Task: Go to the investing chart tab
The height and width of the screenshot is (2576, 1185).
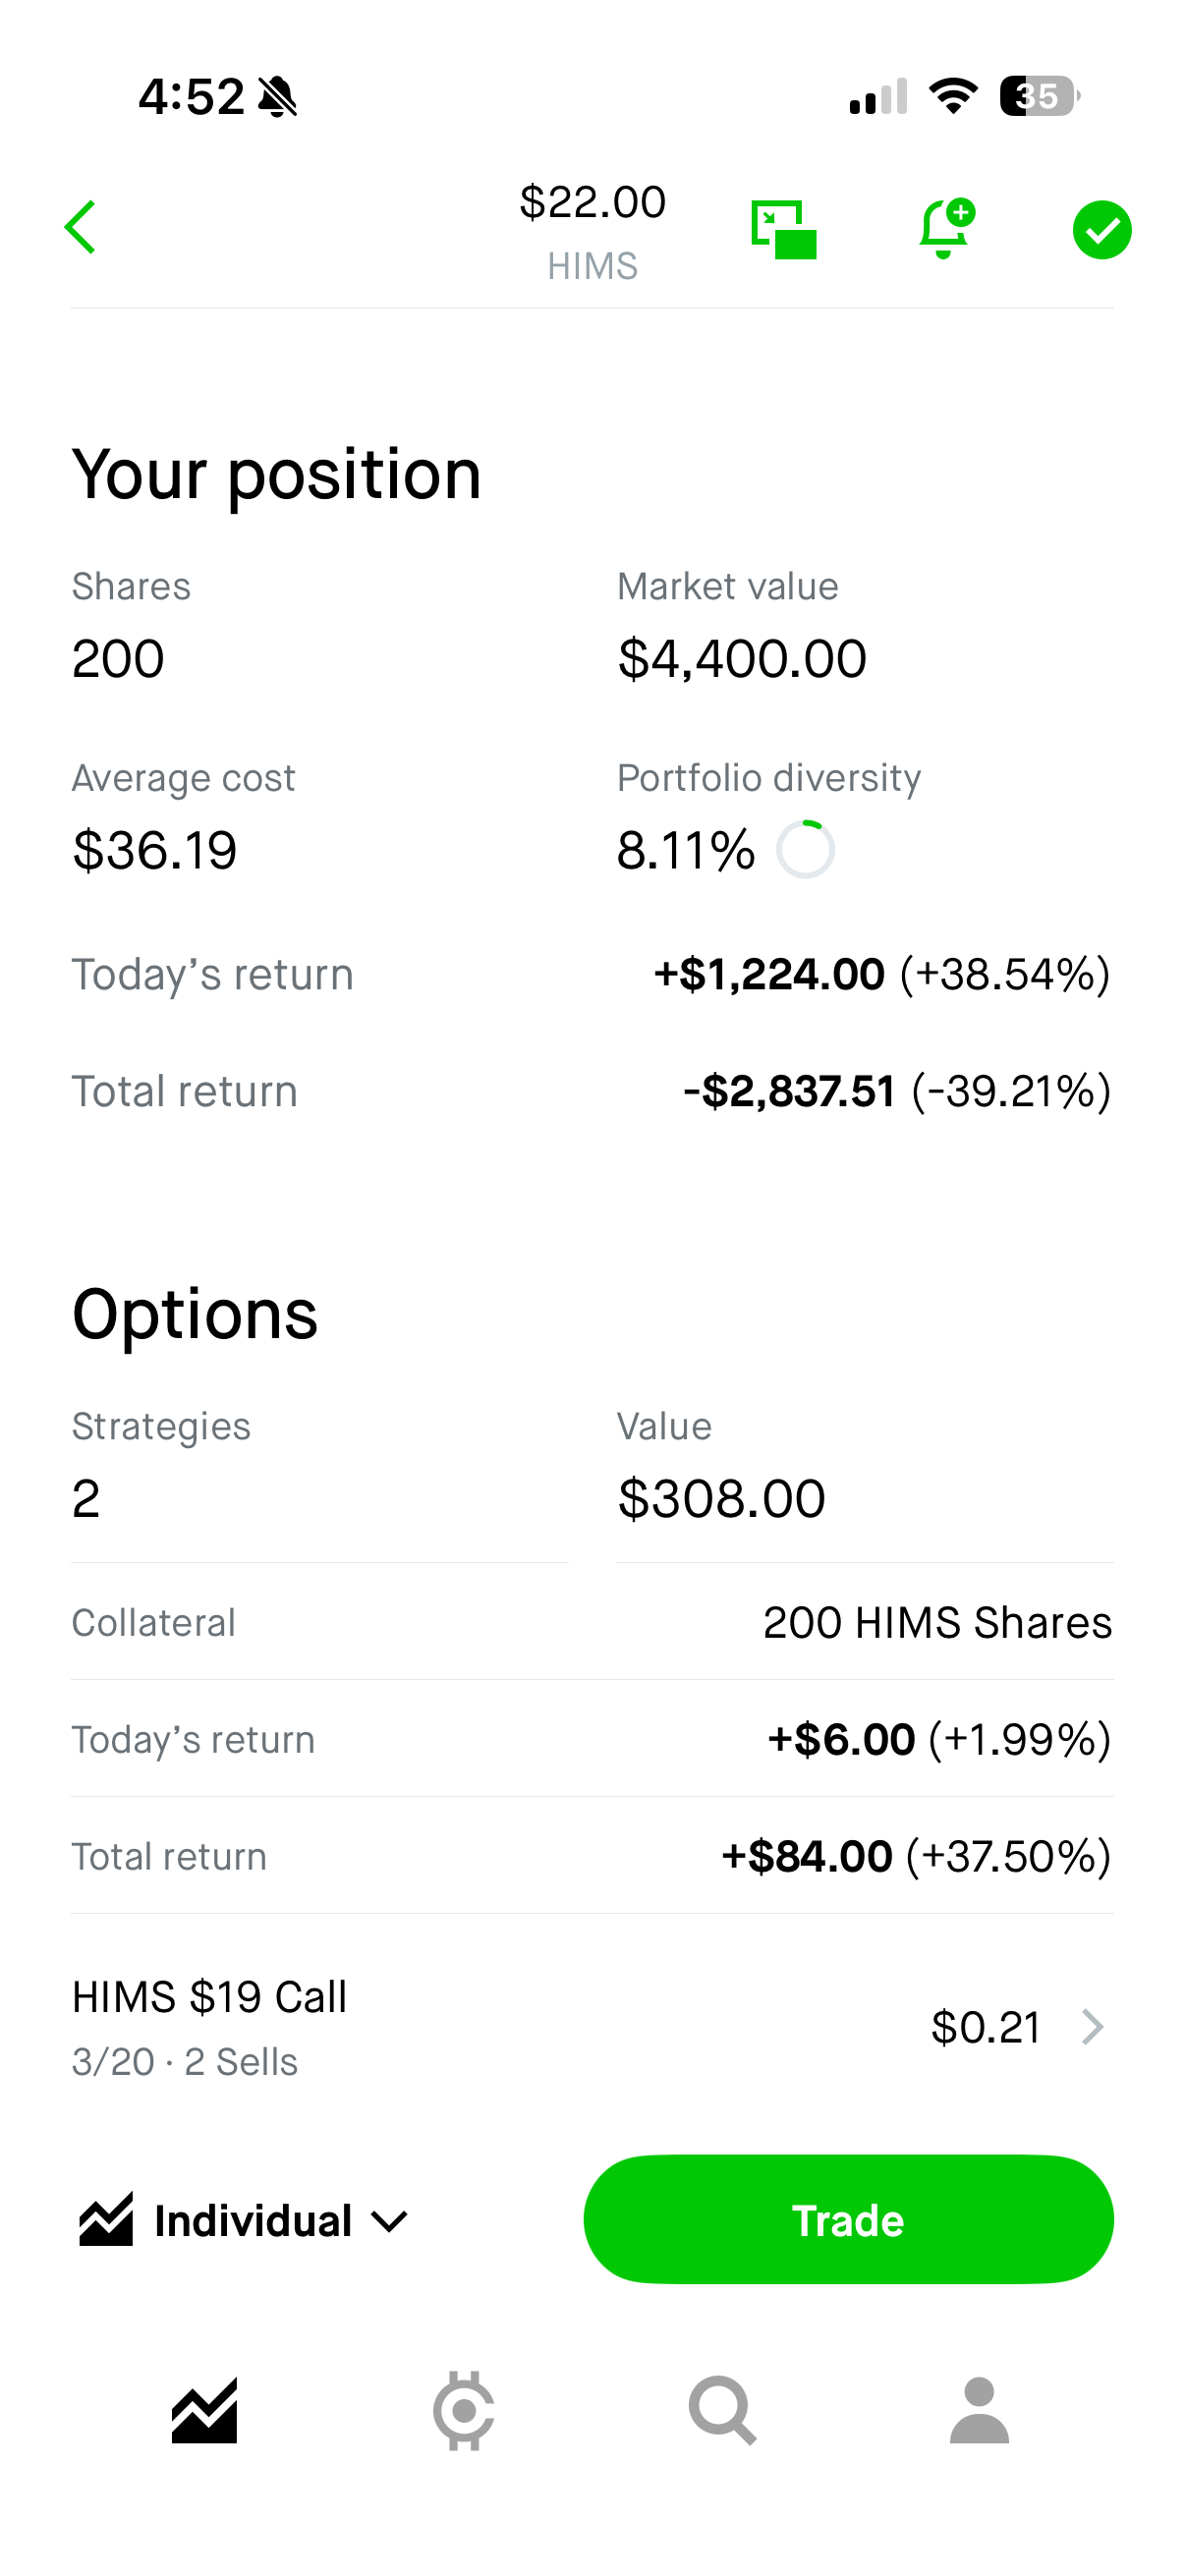Action: [x=204, y=2411]
